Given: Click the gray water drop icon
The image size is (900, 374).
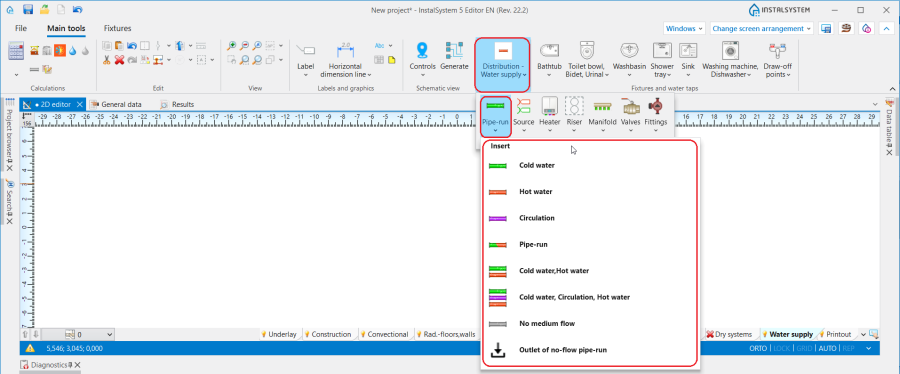Looking at the screenshot, I should (x=86, y=50).
